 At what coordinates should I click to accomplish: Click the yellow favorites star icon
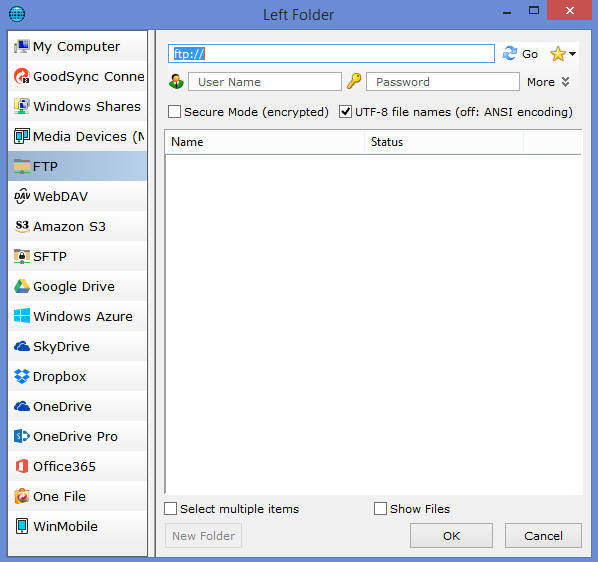[x=558, y=54]
